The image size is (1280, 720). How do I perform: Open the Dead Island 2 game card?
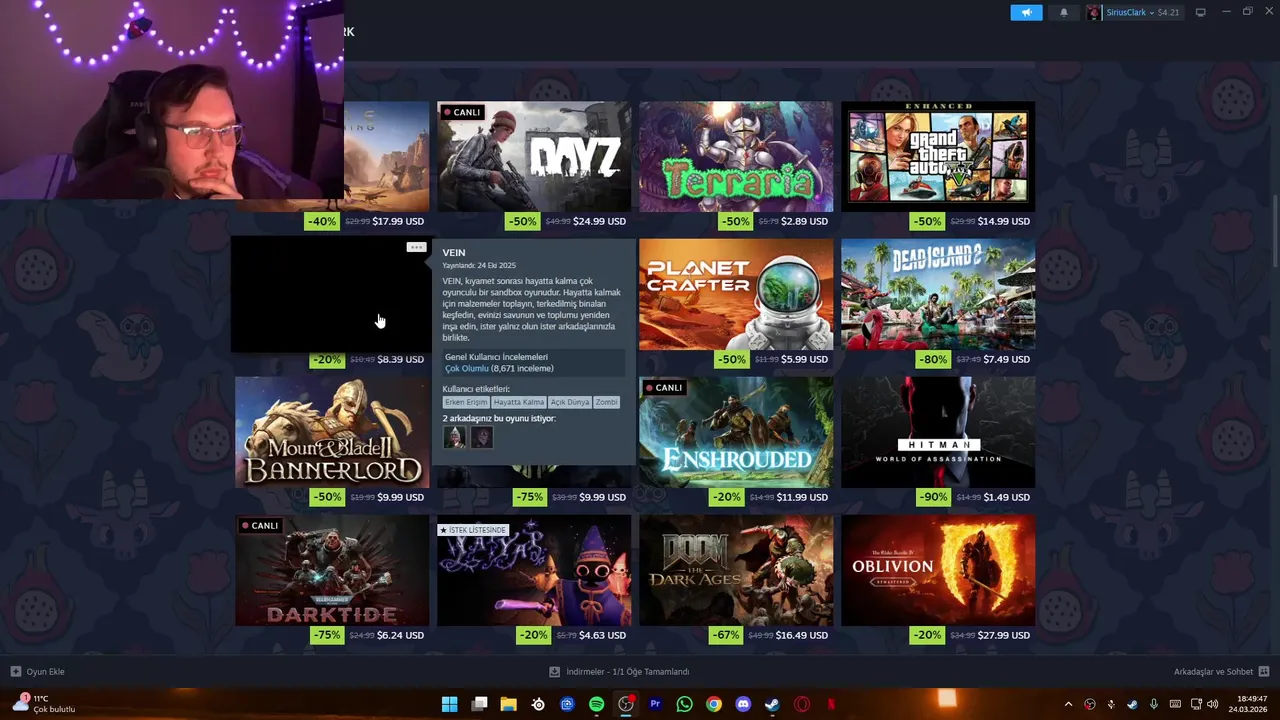click(x=938, y=295)
